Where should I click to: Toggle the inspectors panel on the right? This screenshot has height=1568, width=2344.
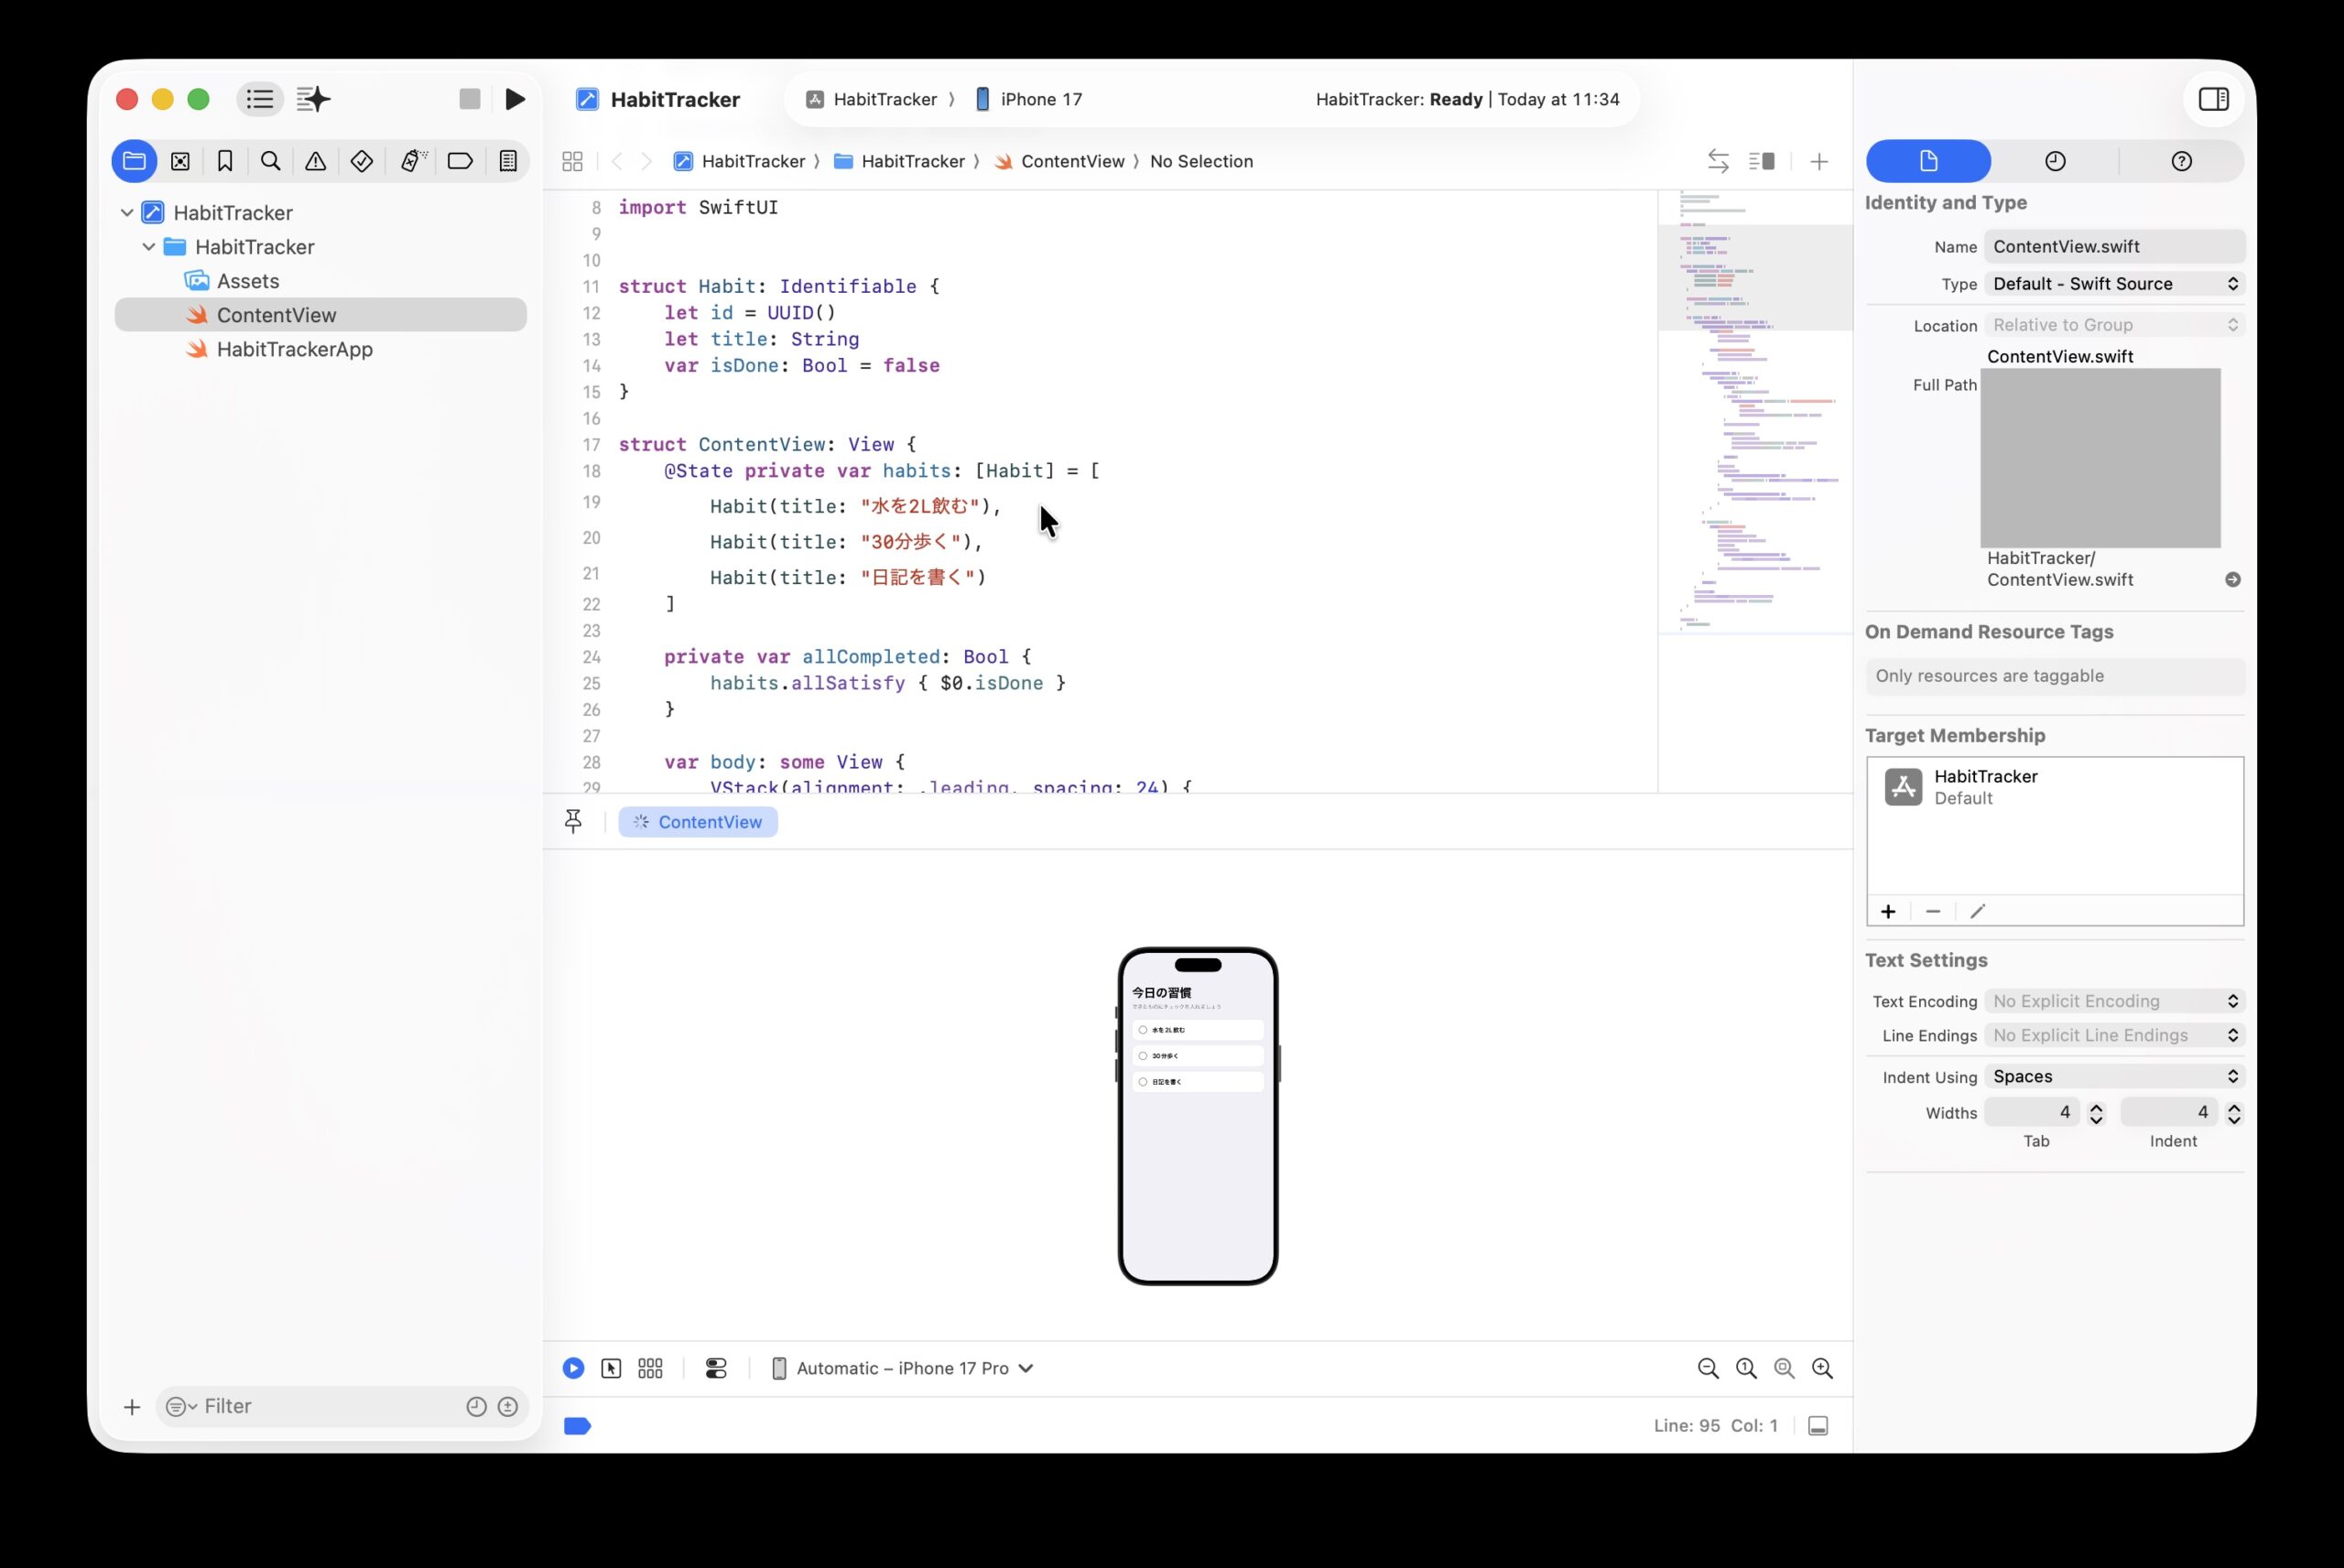pyautogui.click(x=2213, y=99)
